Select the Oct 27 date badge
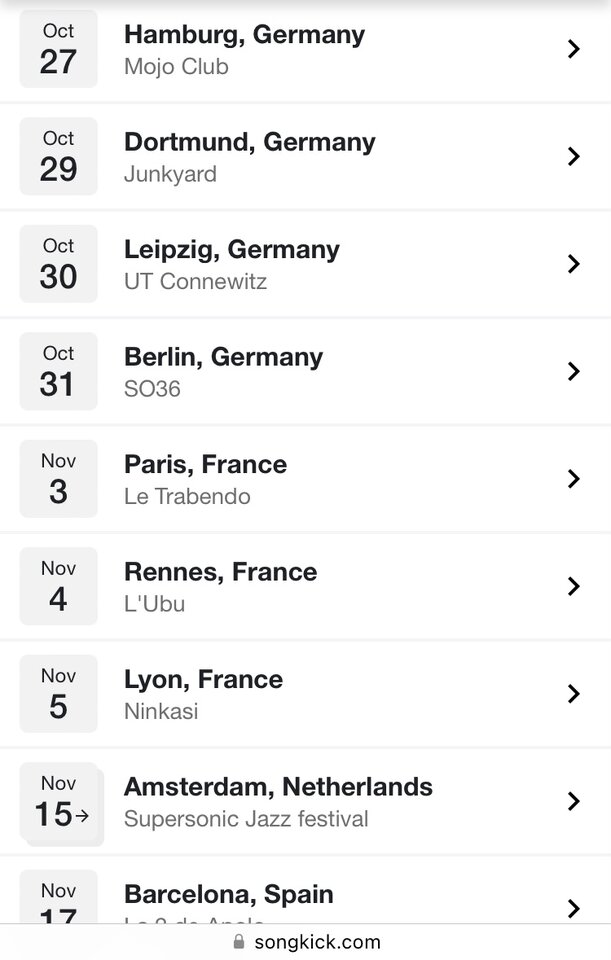Screen dimensions: 611x960 (58, 49)
